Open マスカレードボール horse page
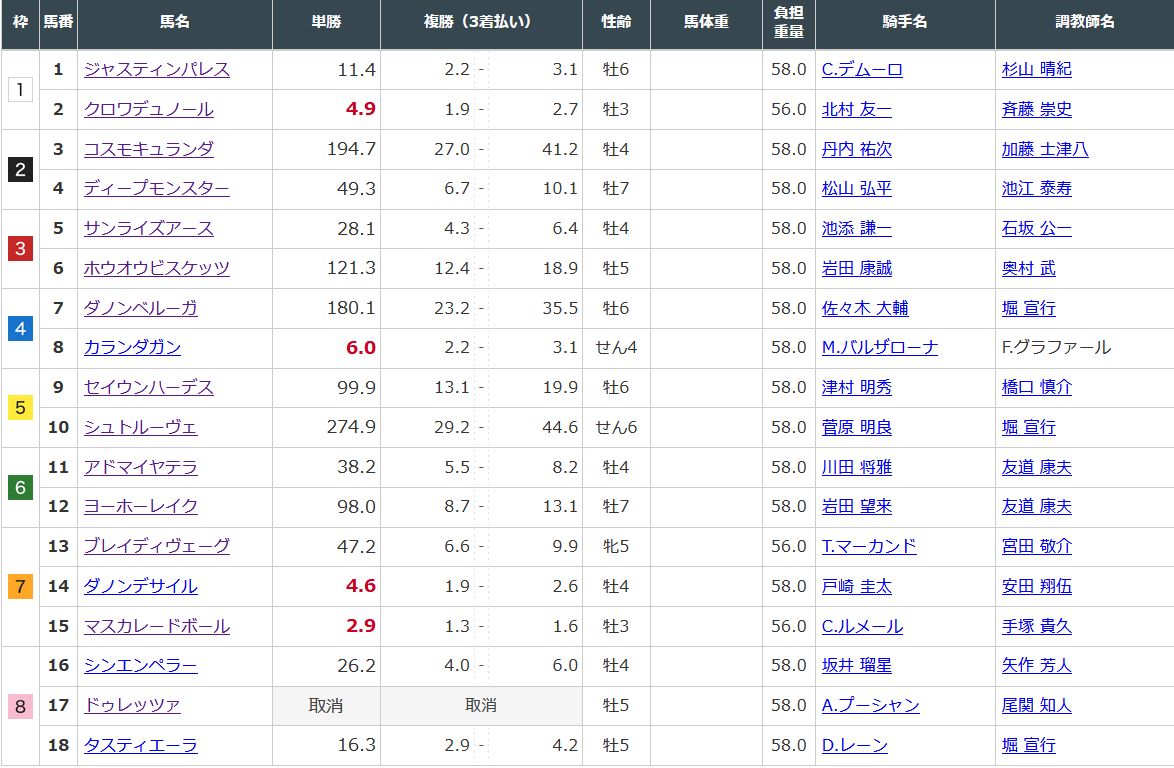This screenshot has width=1174, height=768. [x=157, y=626]
